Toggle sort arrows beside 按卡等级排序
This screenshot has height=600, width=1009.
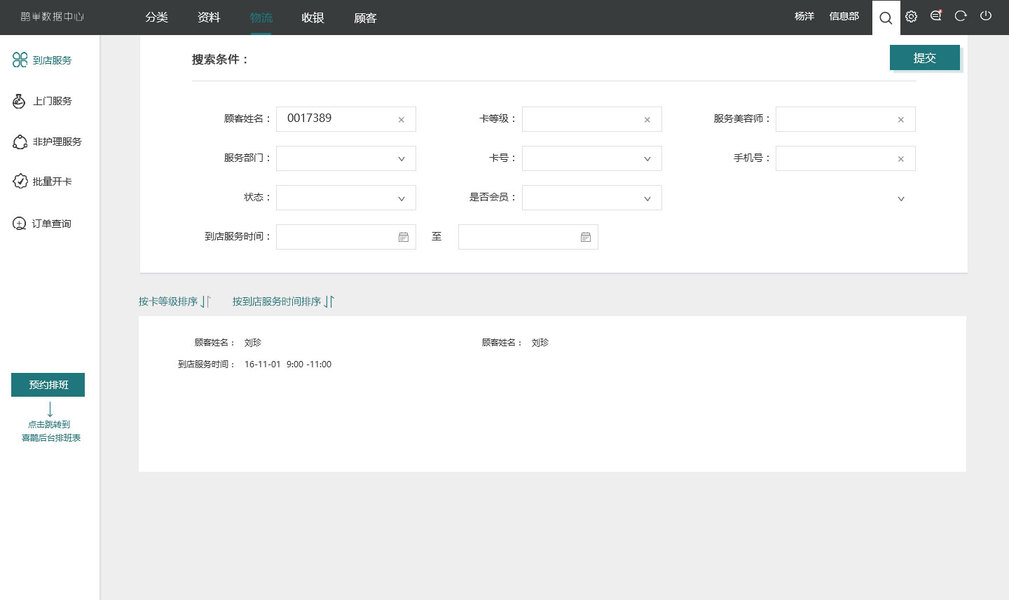point(205,301)
